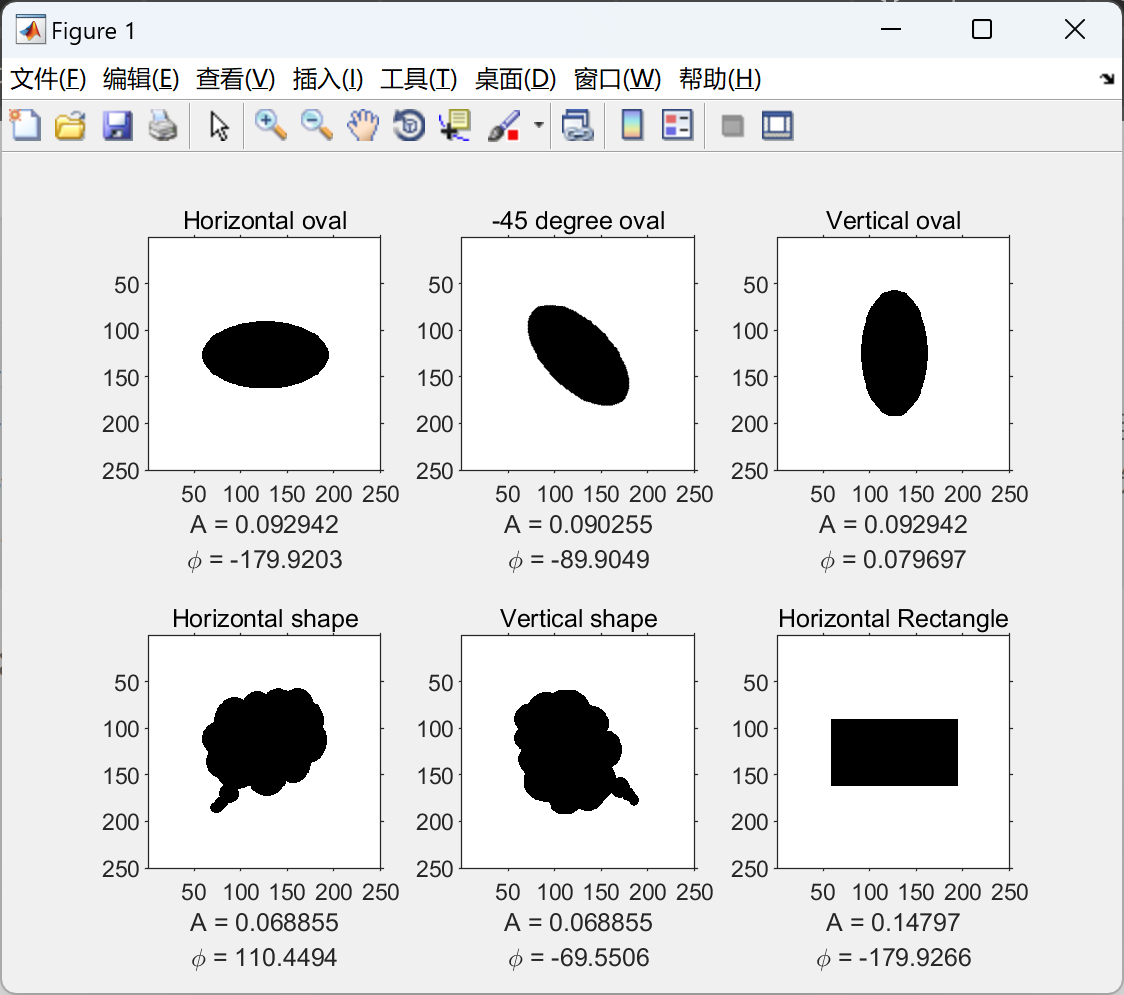Activate the Zoom In magnifier tool
The image size is (1124, 995).
[x=271, y=125]
